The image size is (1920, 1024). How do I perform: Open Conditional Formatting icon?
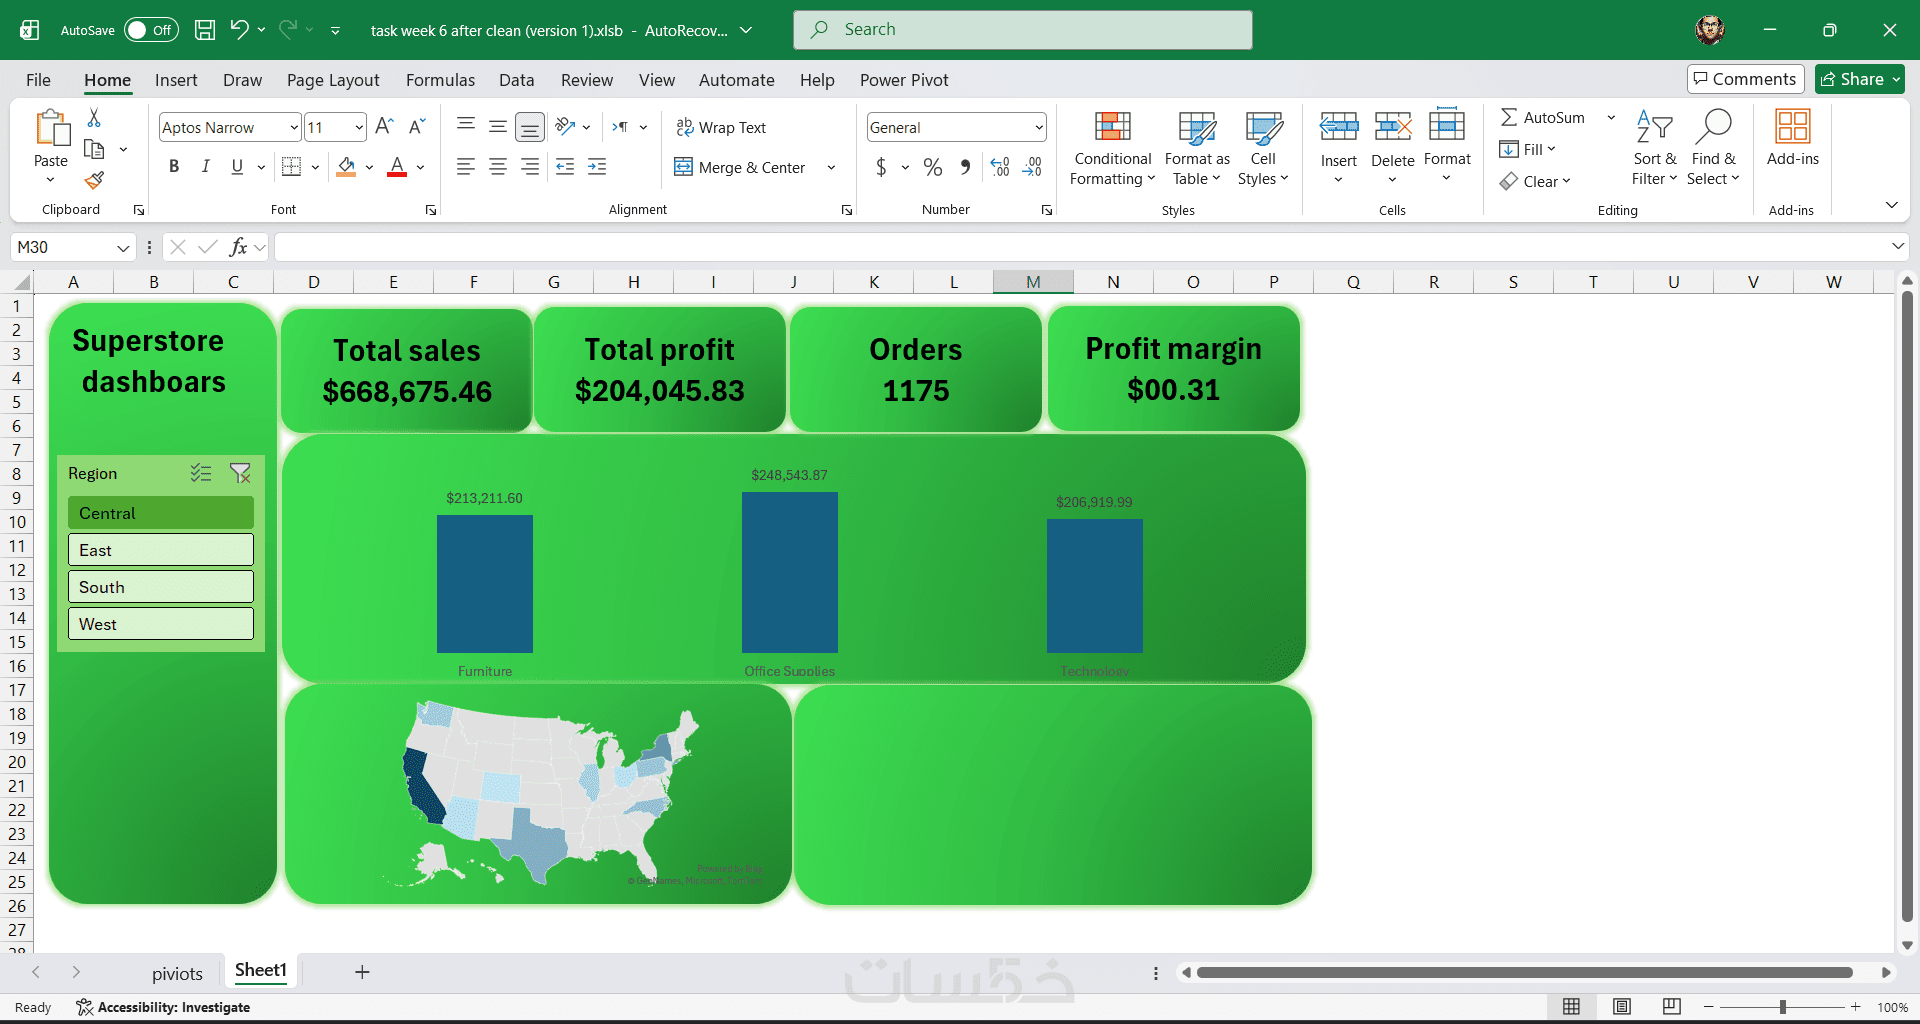tap(1113, 127)
